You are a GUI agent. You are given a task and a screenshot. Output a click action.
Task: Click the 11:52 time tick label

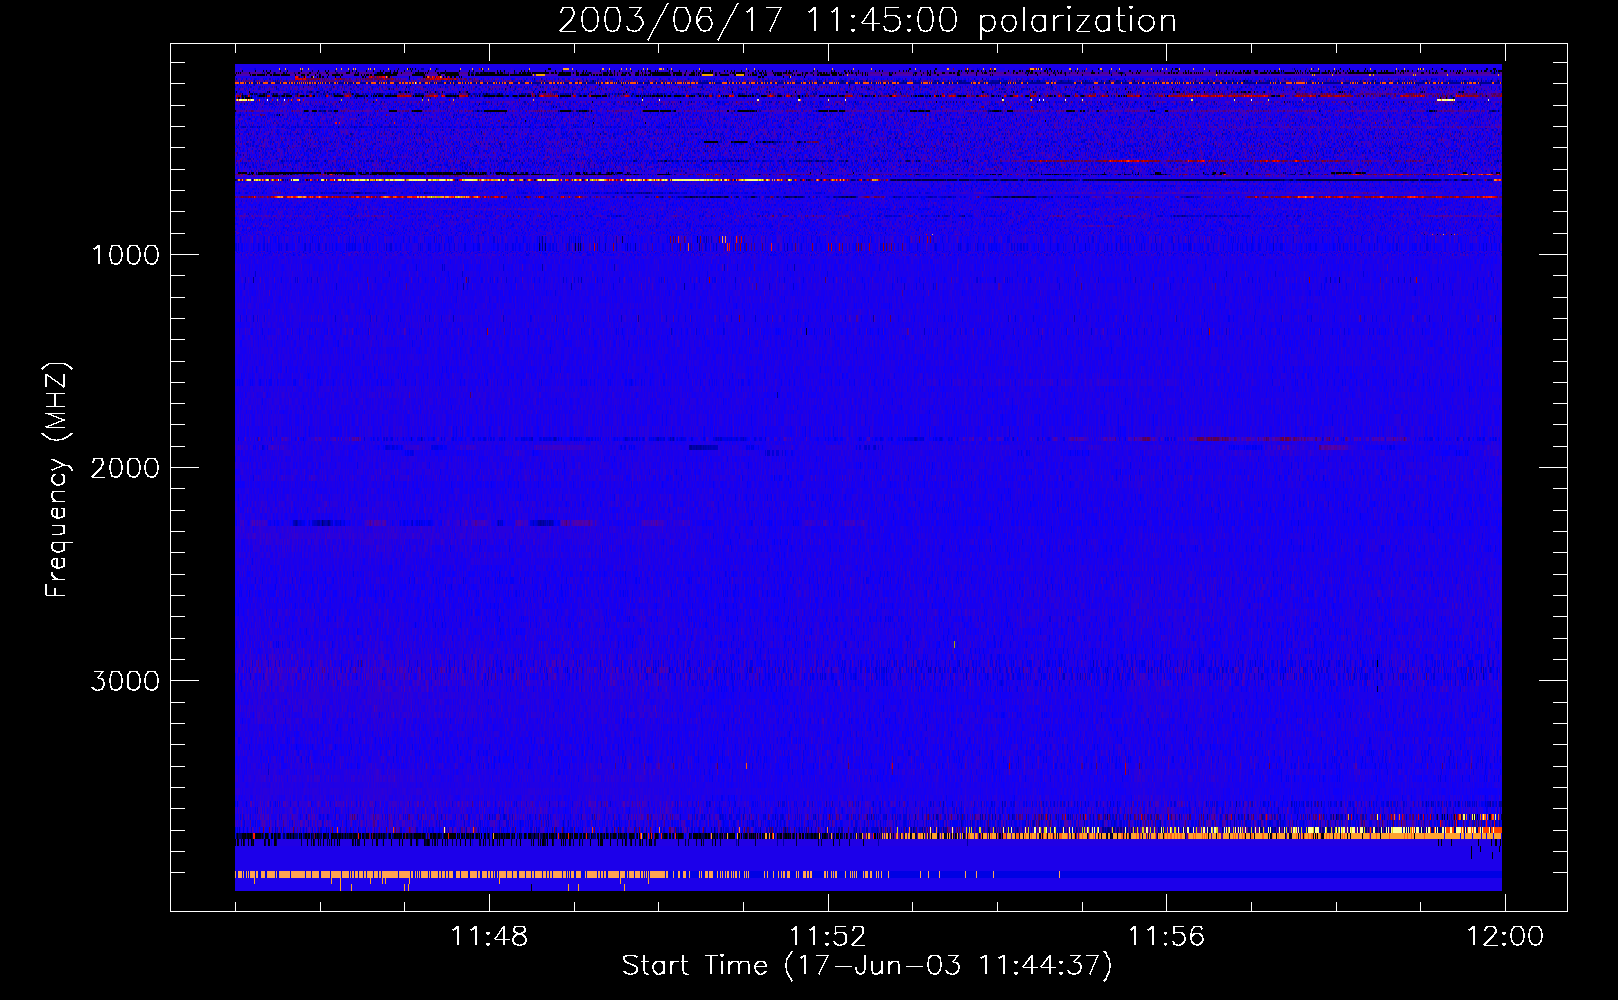tap(827, 937)
